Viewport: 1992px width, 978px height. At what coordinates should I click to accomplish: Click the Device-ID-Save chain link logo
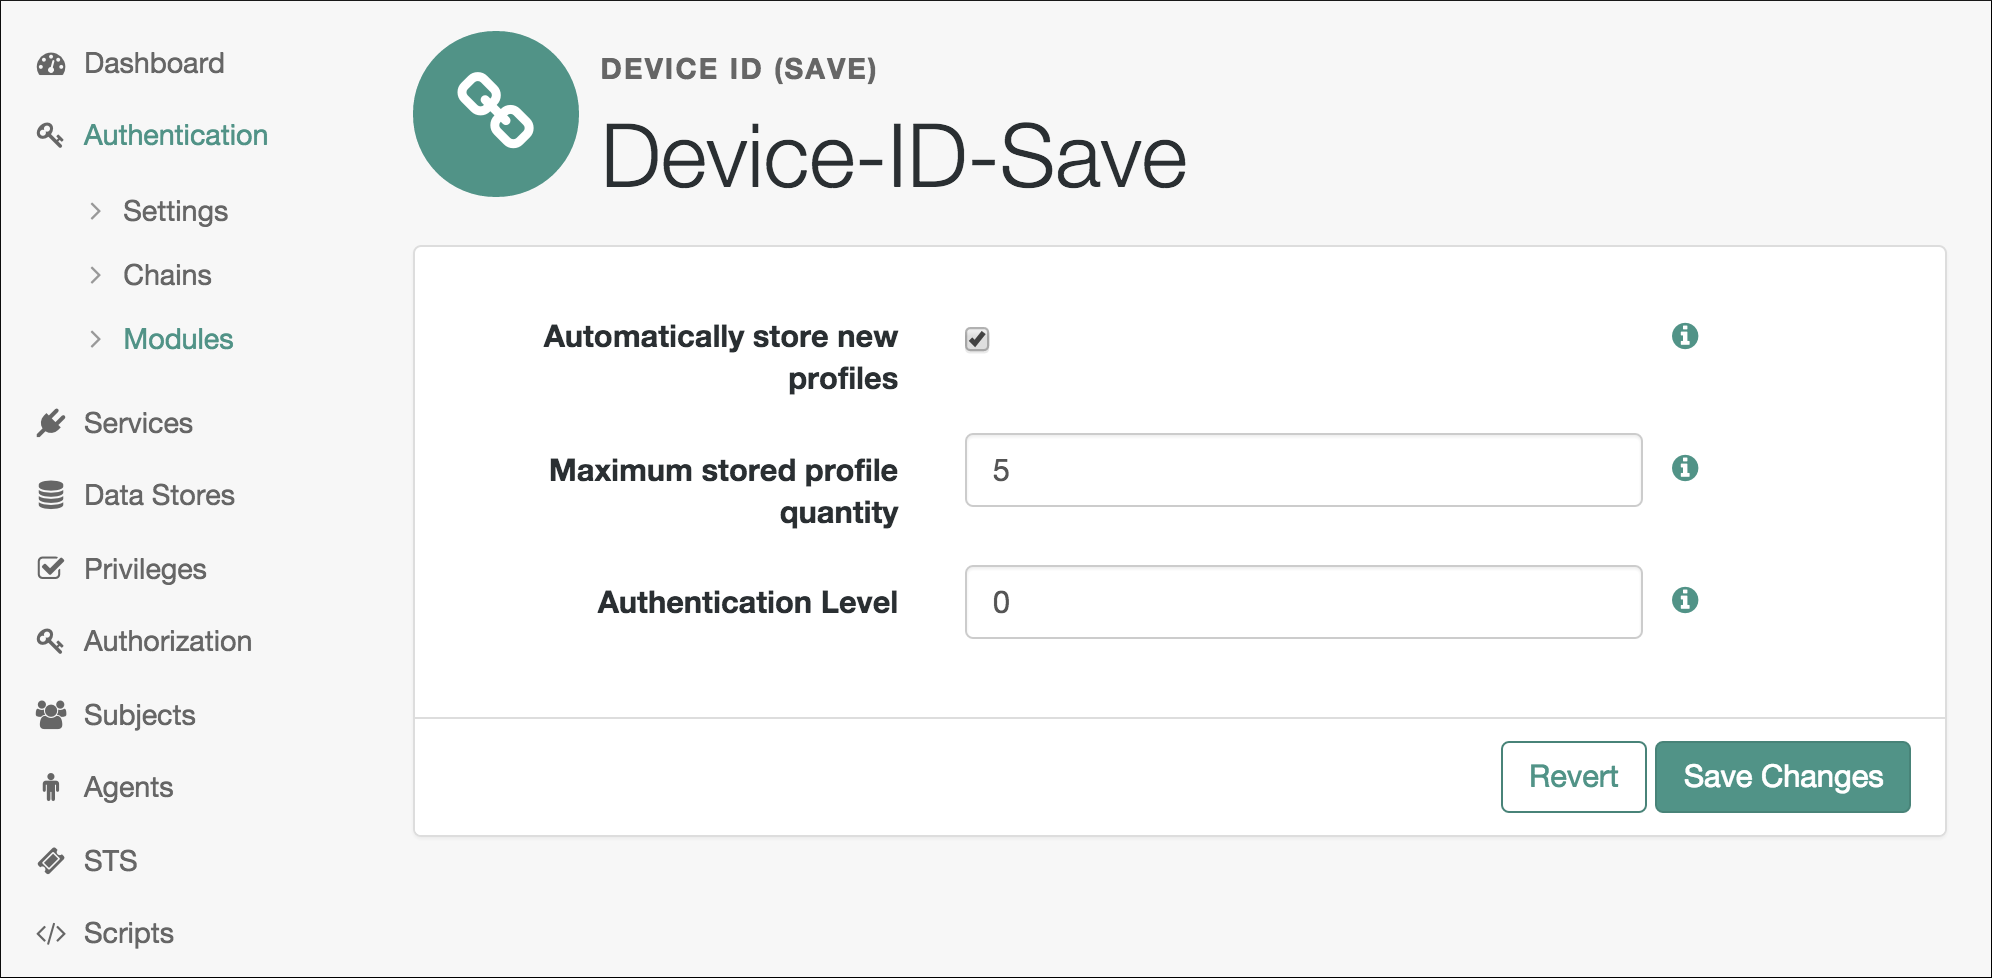tap(496, 114)
